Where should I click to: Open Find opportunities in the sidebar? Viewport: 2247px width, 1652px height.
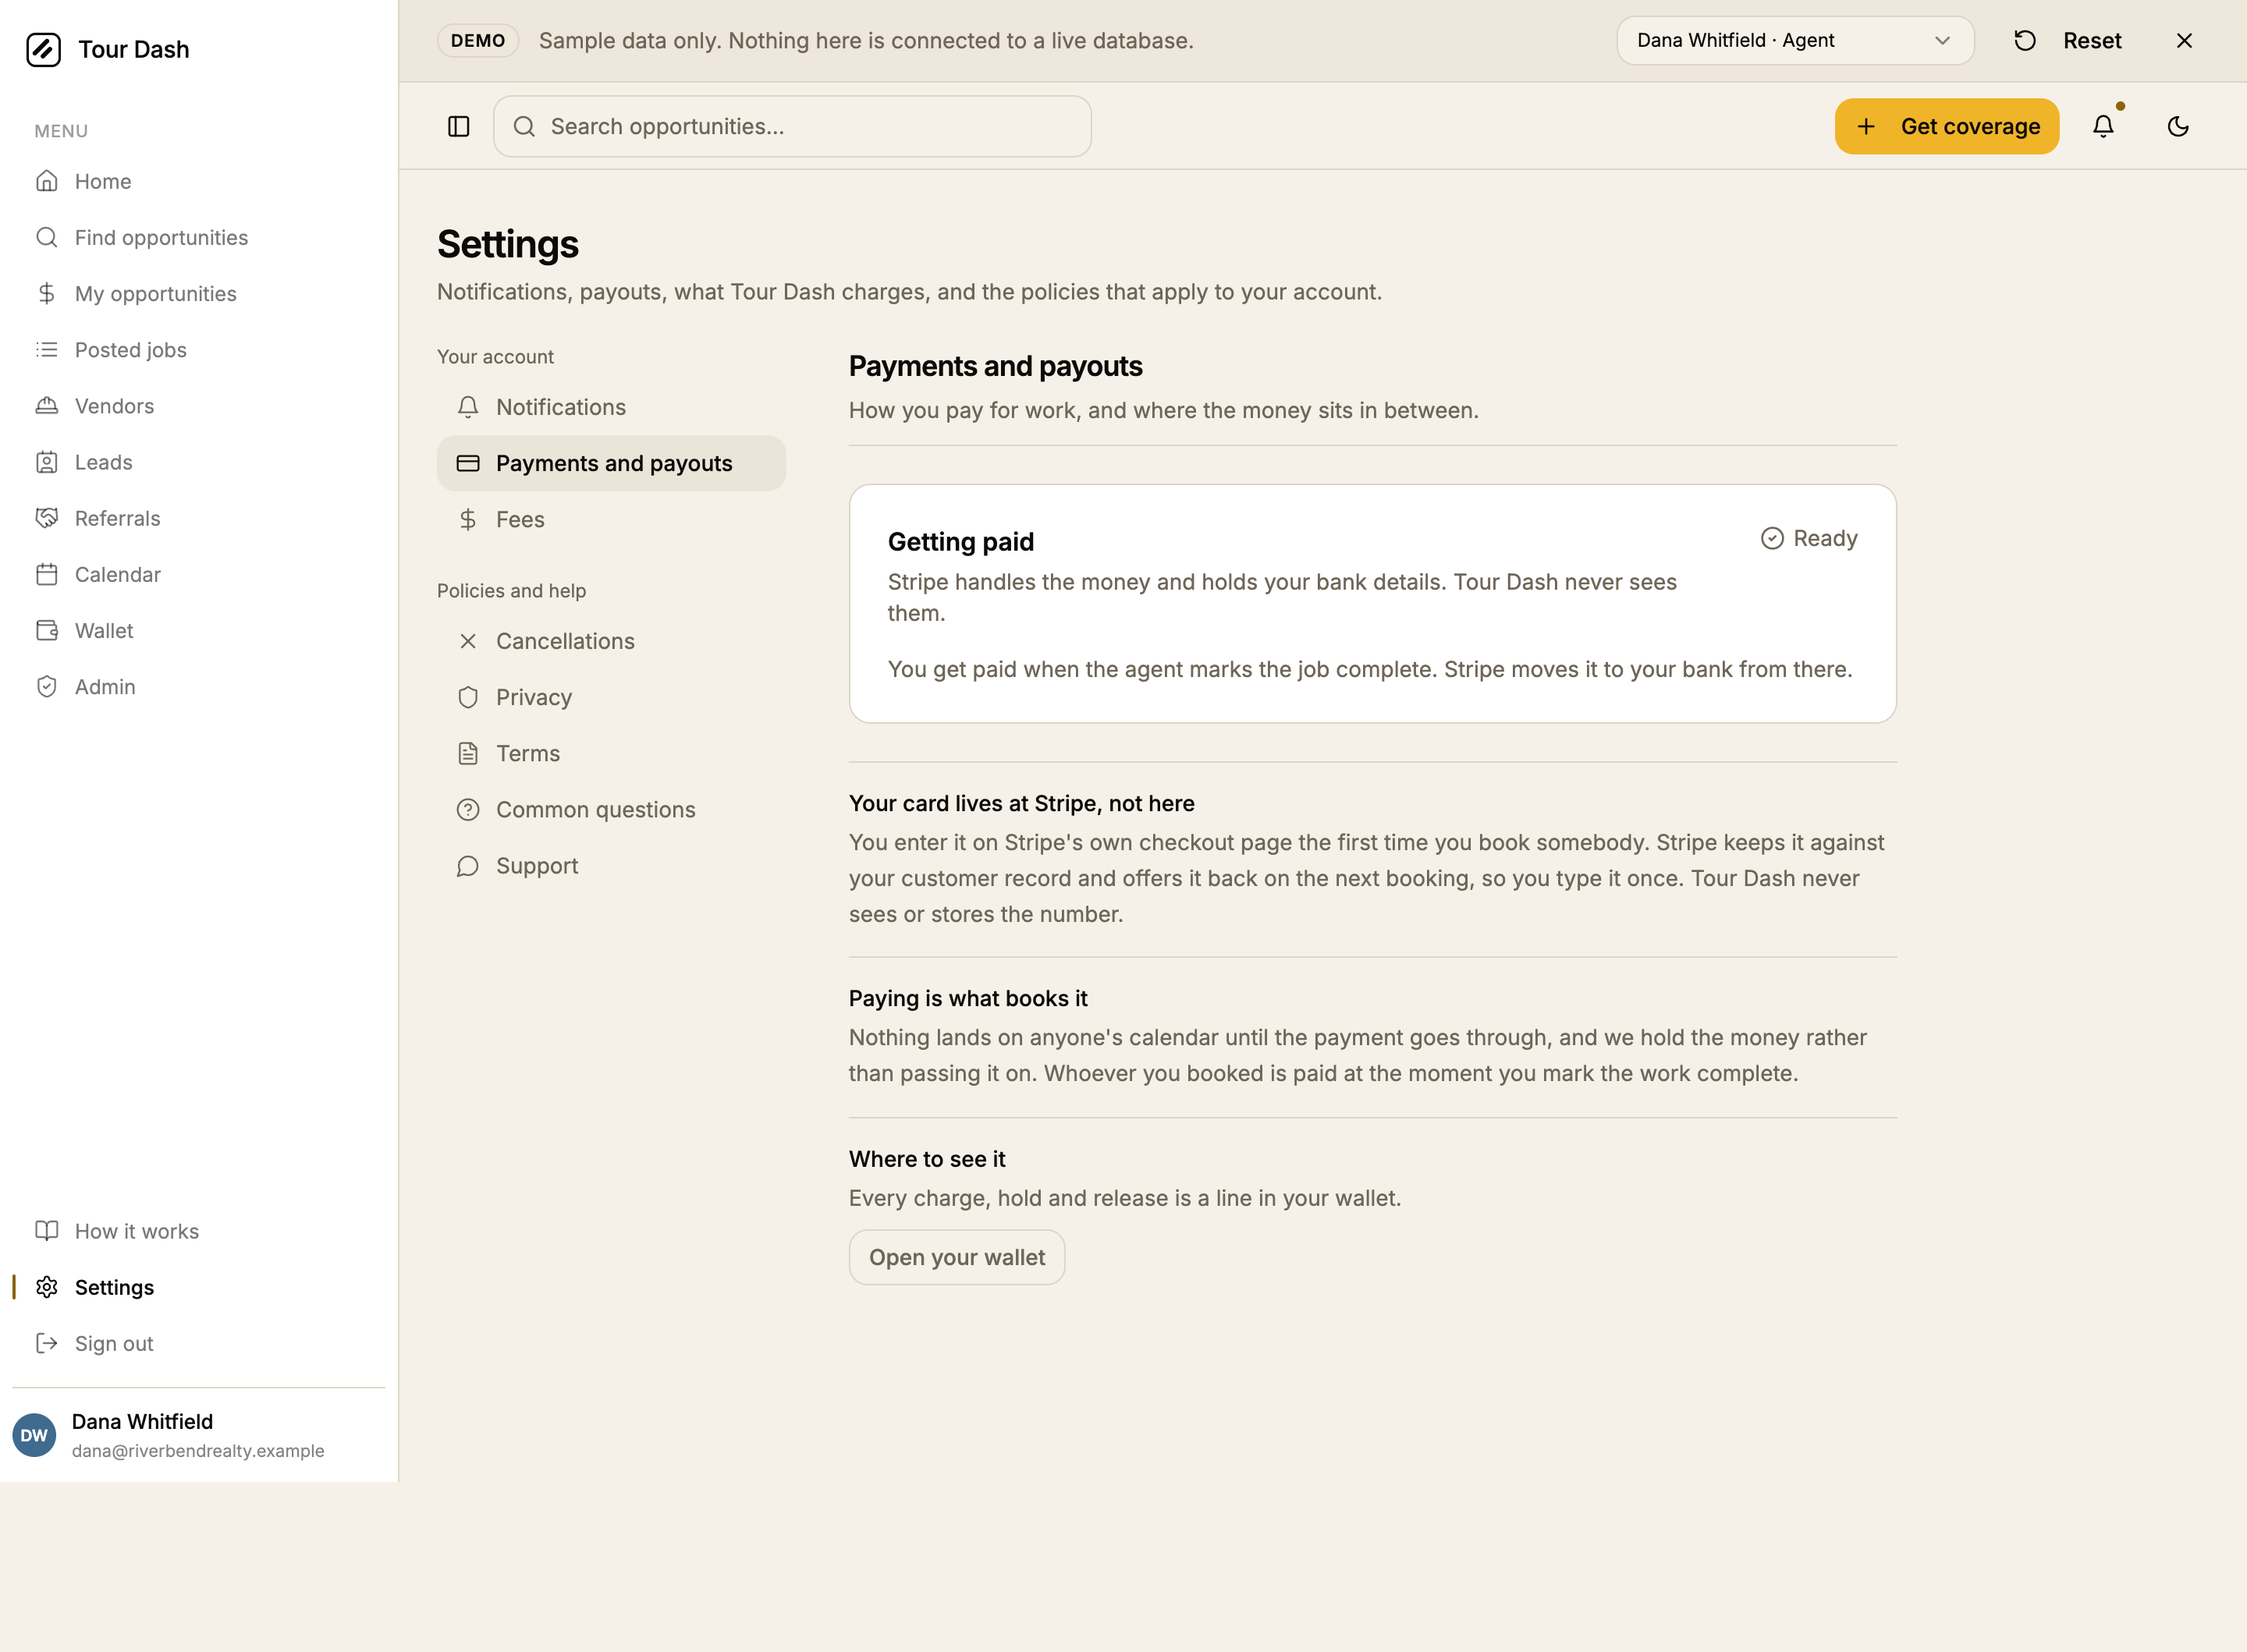(200, 237)
